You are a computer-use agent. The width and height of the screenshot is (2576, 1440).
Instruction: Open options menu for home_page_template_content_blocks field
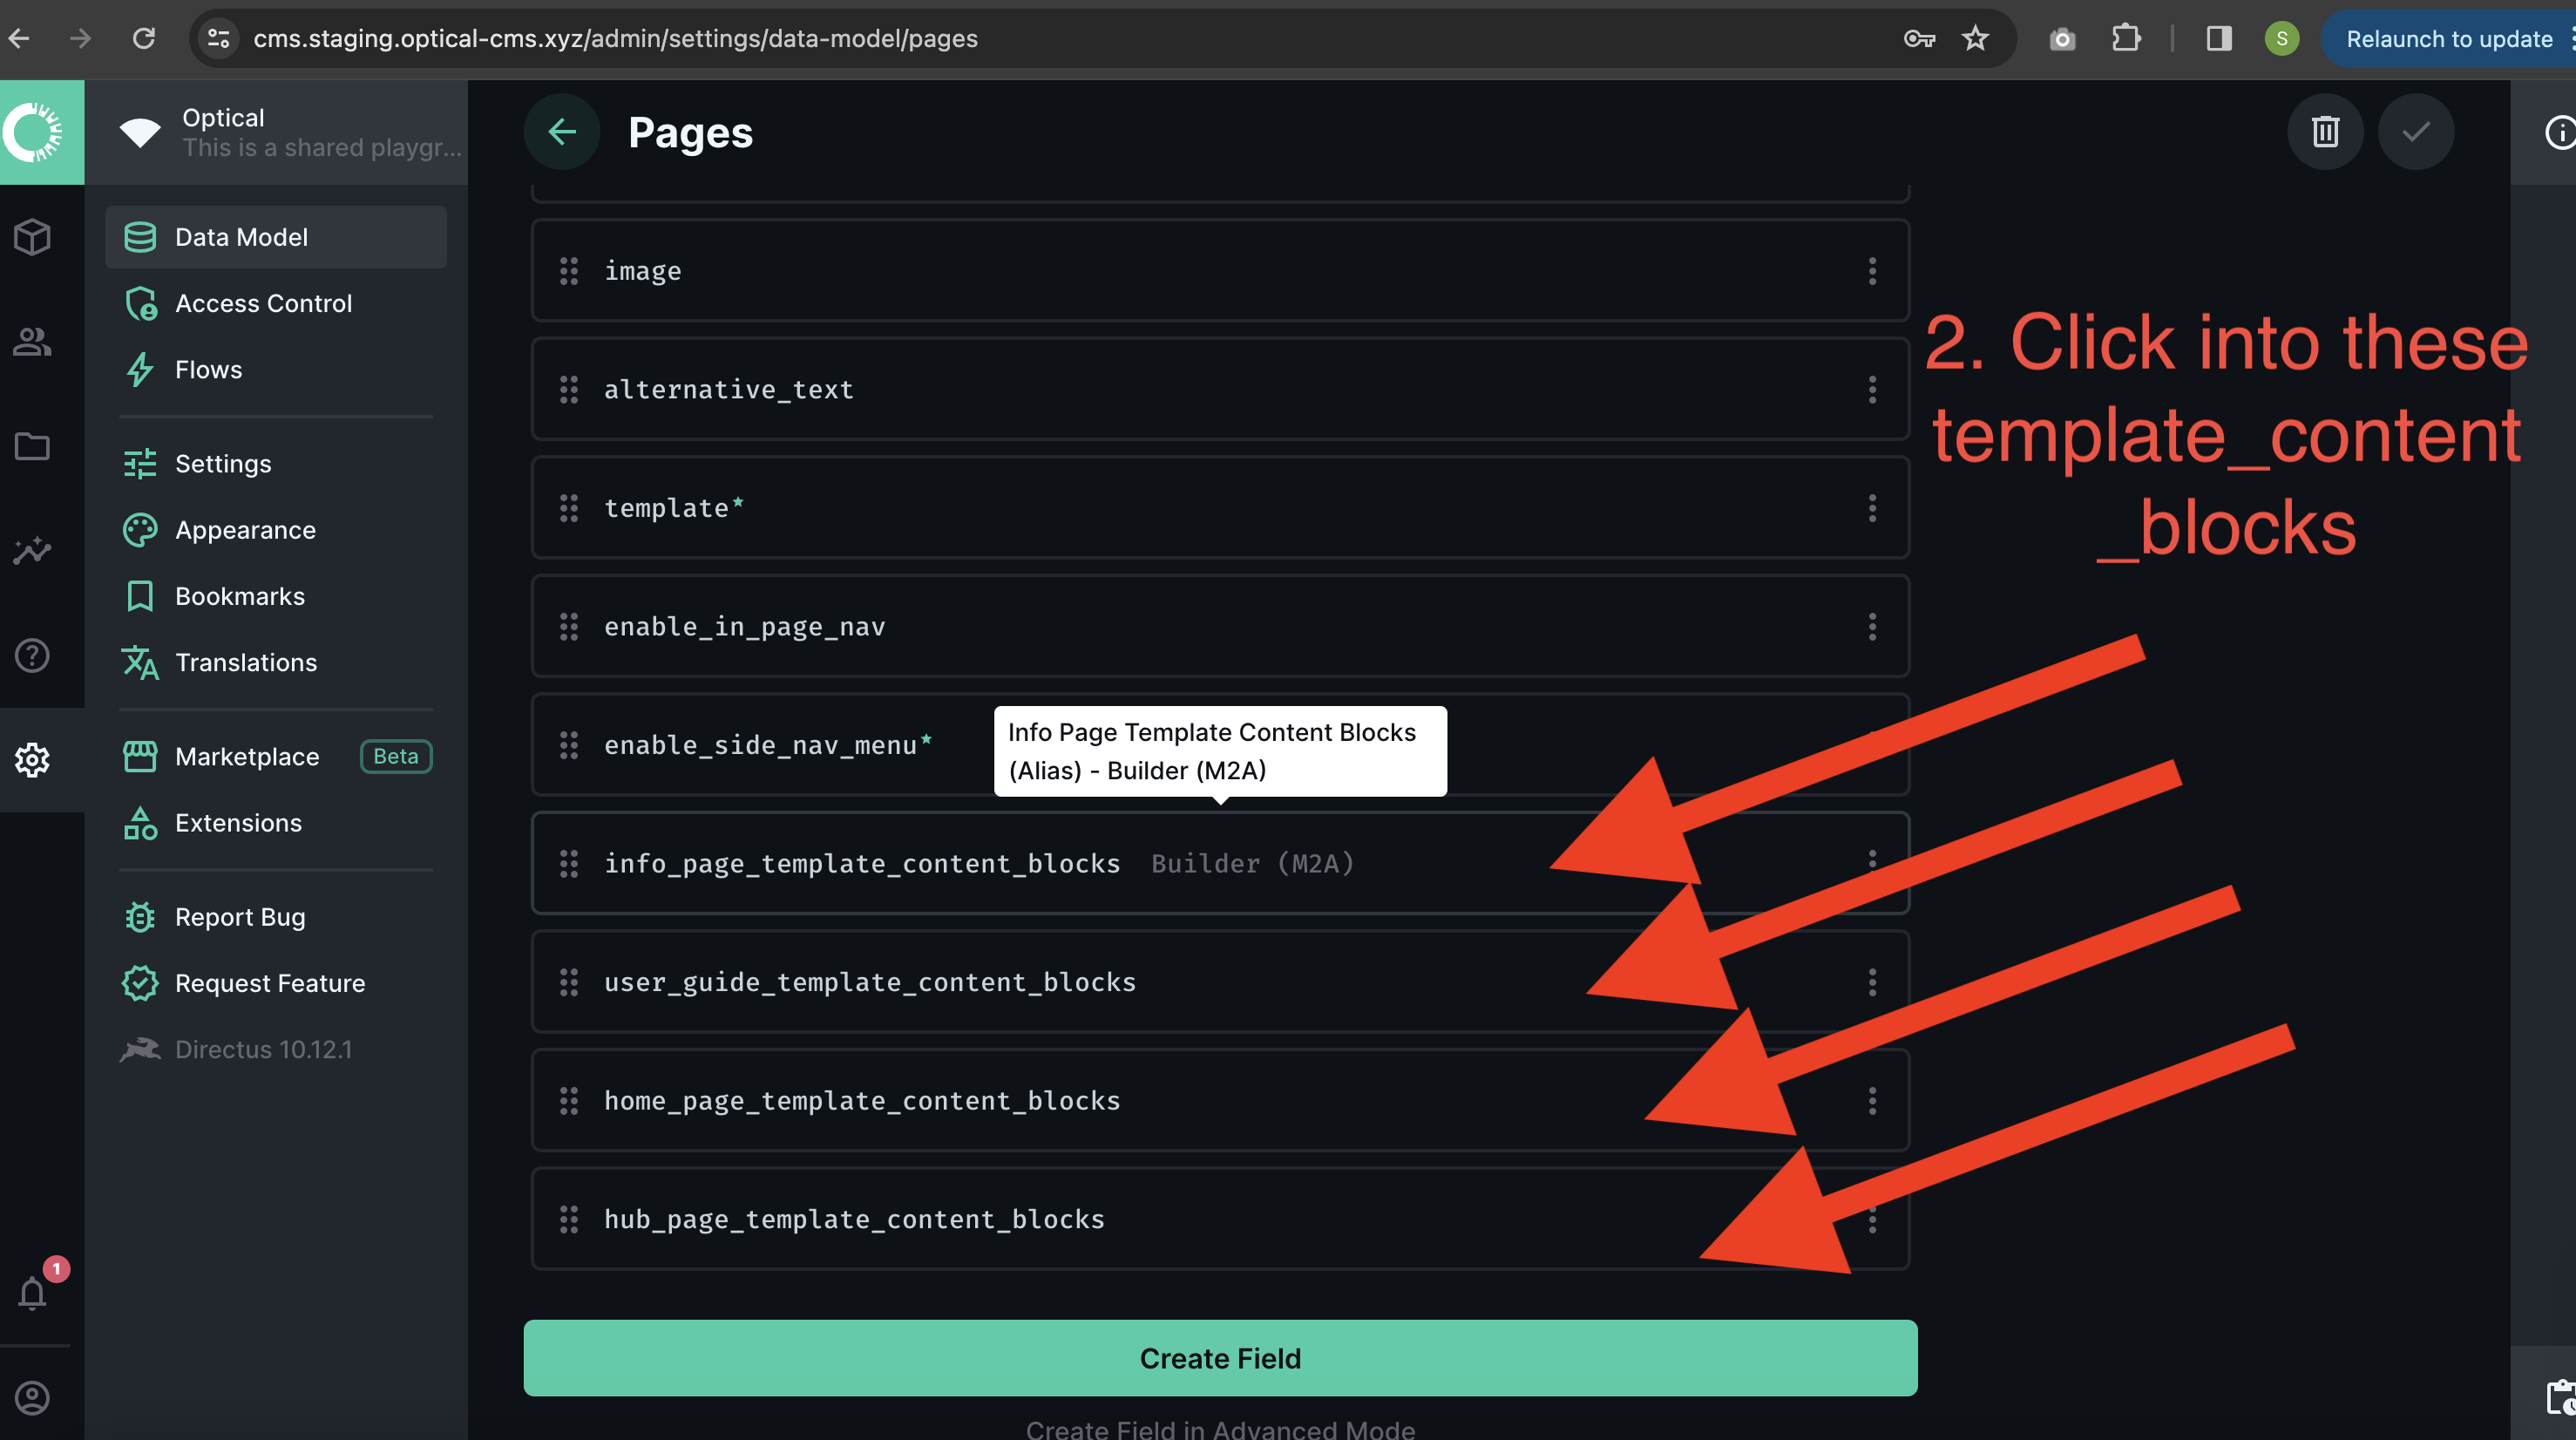(x=1872, y=1101)
